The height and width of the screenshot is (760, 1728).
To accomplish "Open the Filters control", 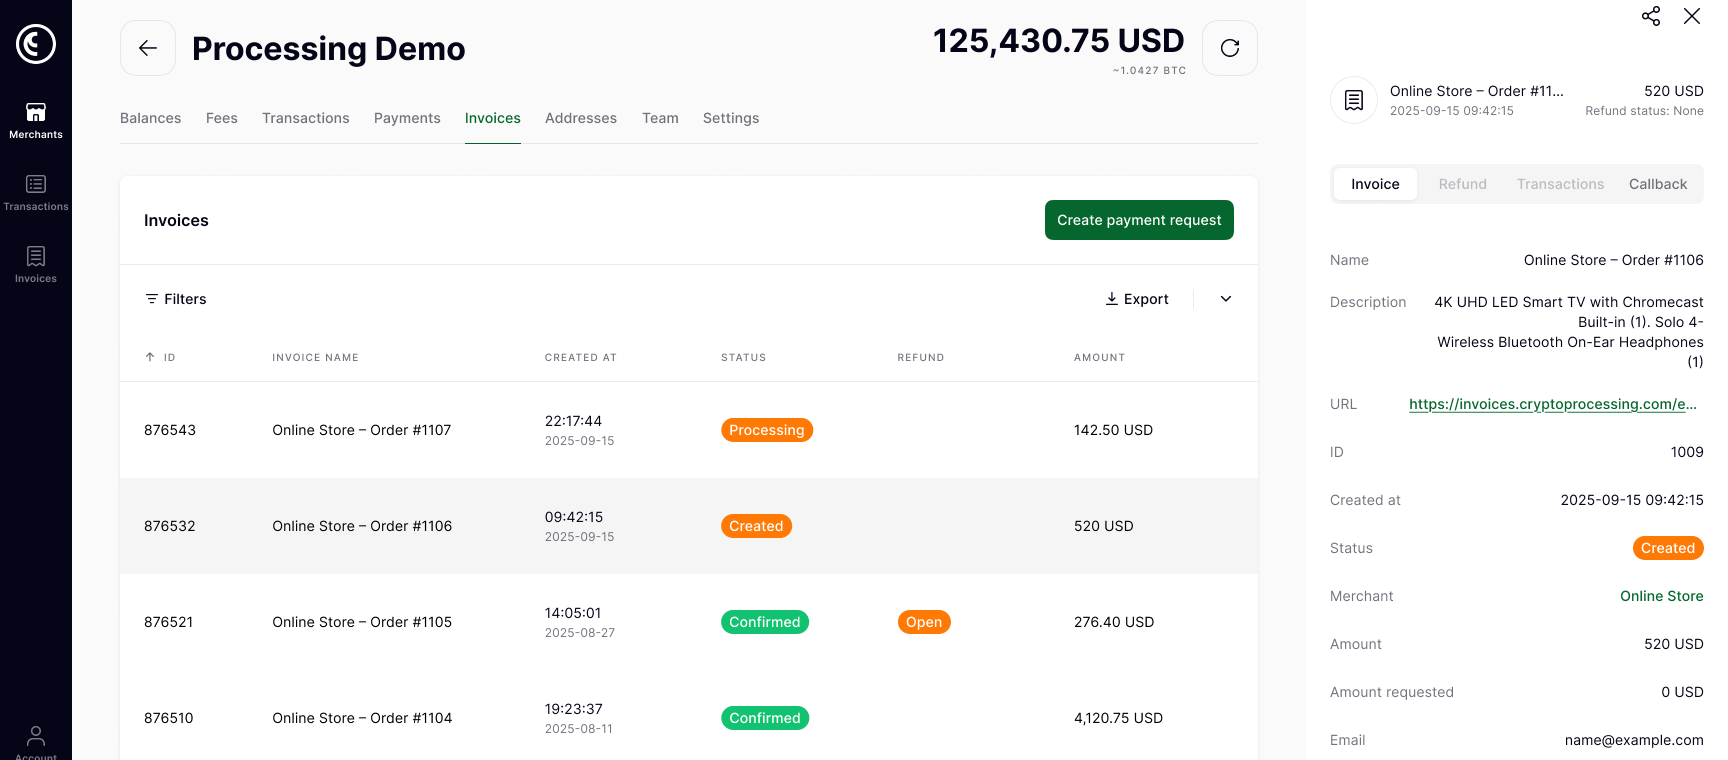I will click(176, 299).
